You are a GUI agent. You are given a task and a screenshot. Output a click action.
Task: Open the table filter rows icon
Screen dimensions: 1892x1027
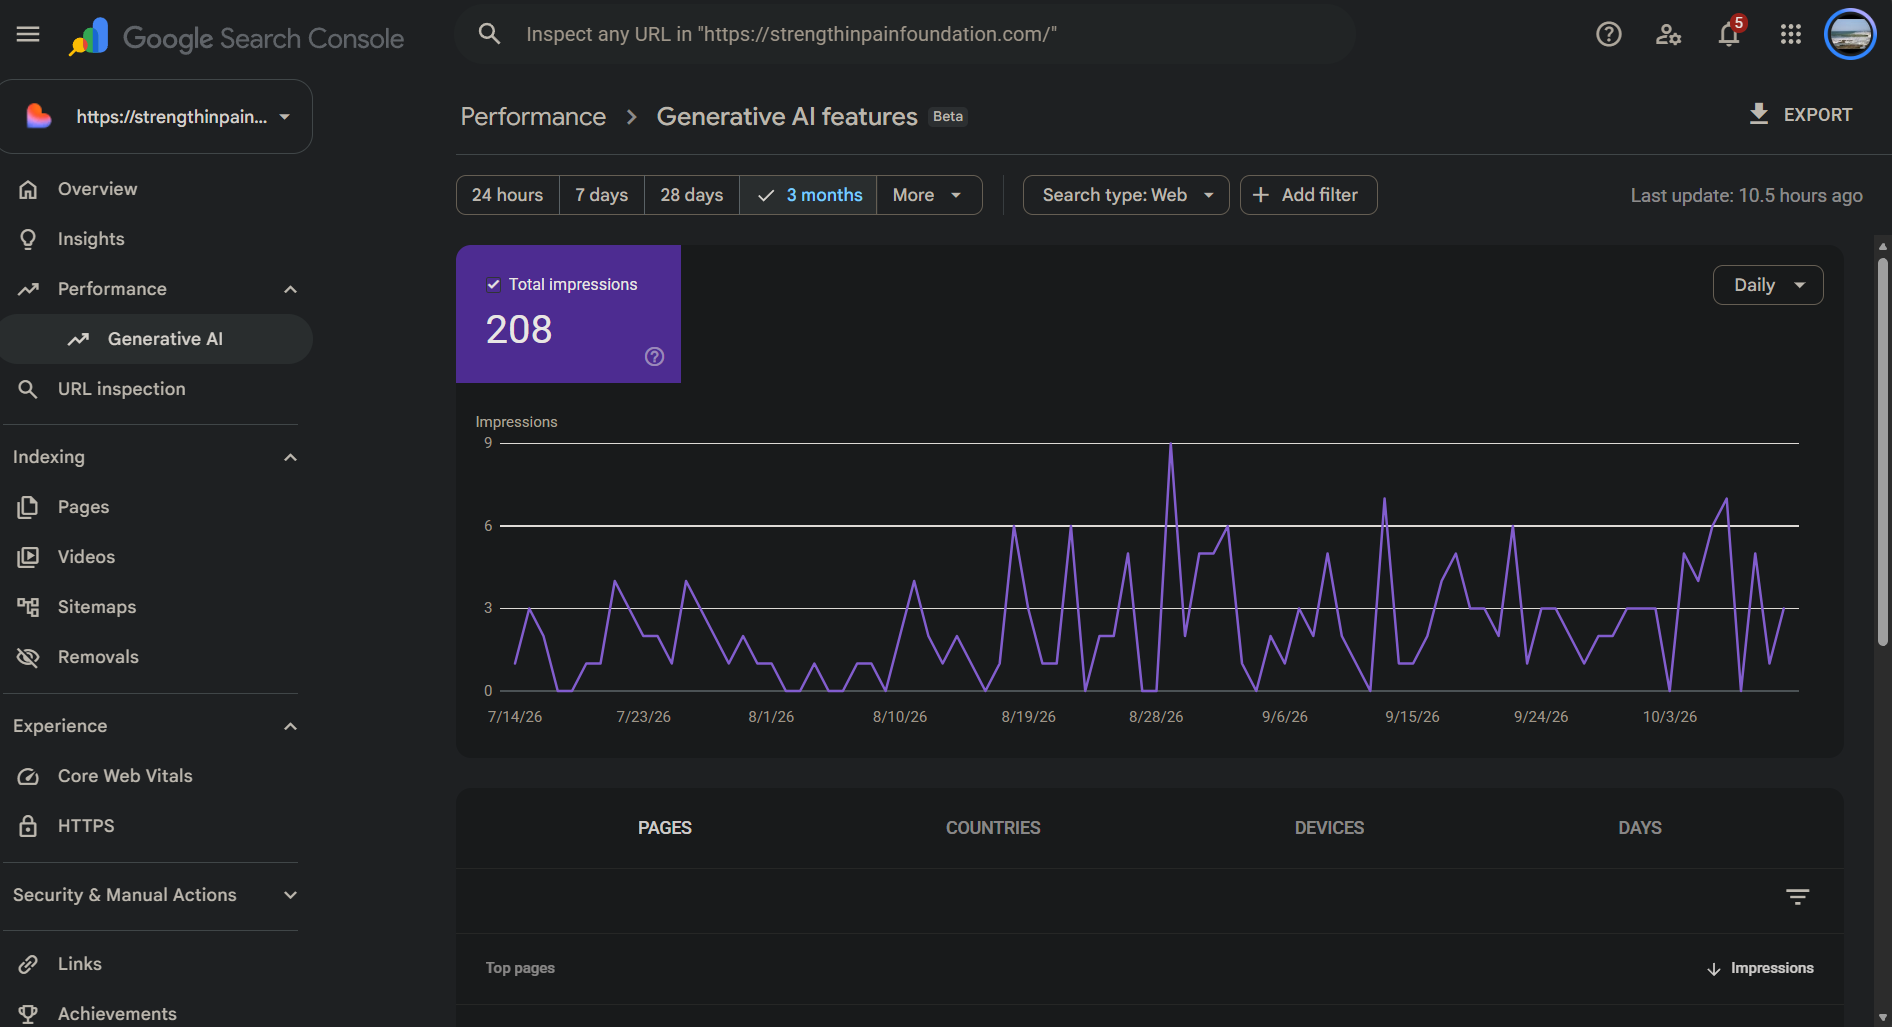1798,897
